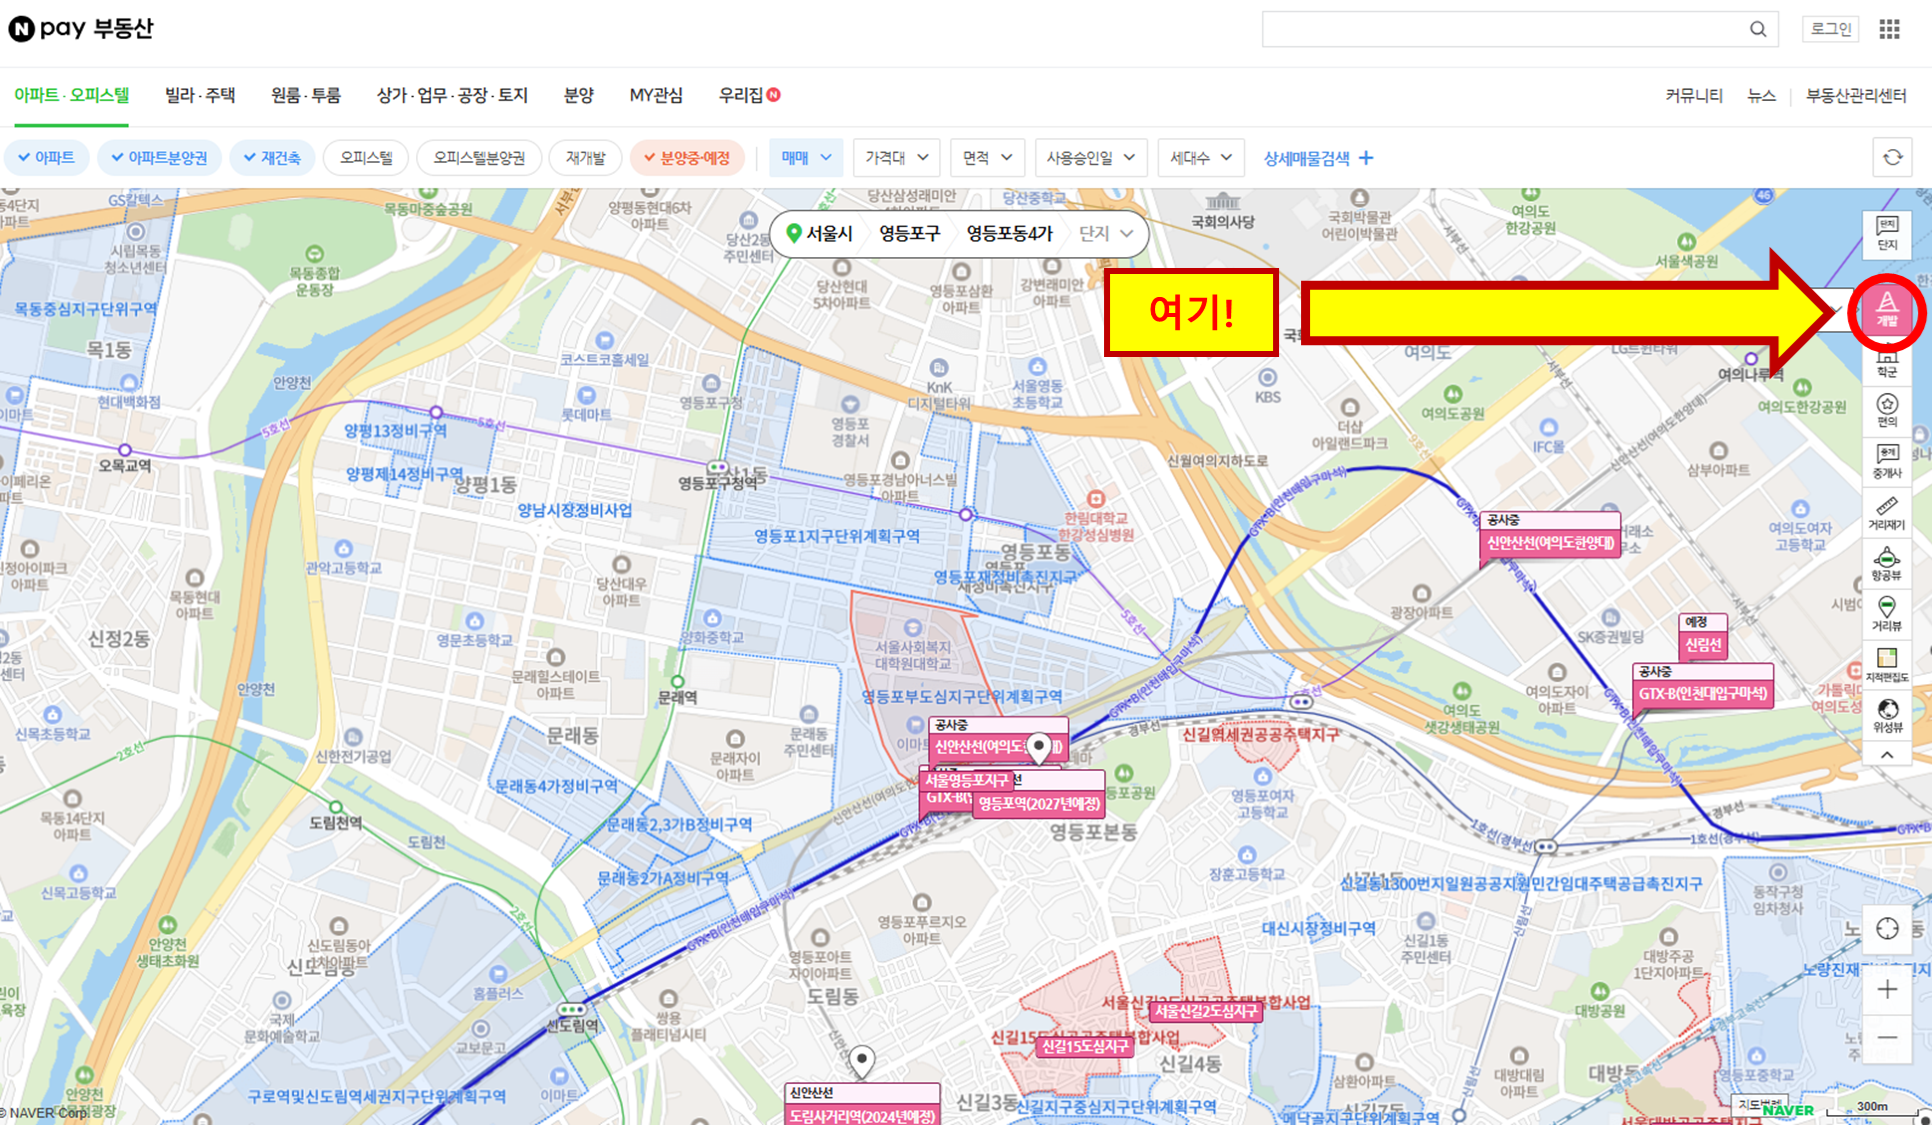Open the 단지 map layer icon

pos(1886,234)
